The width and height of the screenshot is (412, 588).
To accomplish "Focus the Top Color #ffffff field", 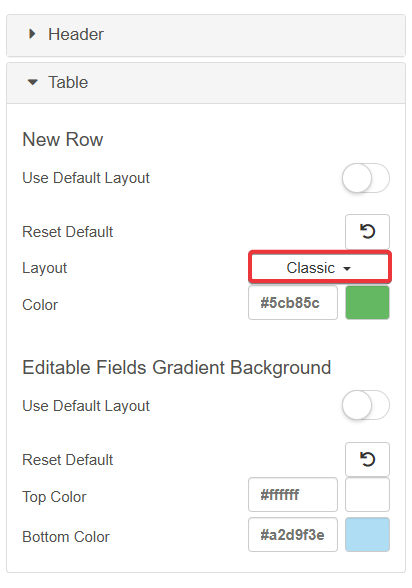I will 293,495.
